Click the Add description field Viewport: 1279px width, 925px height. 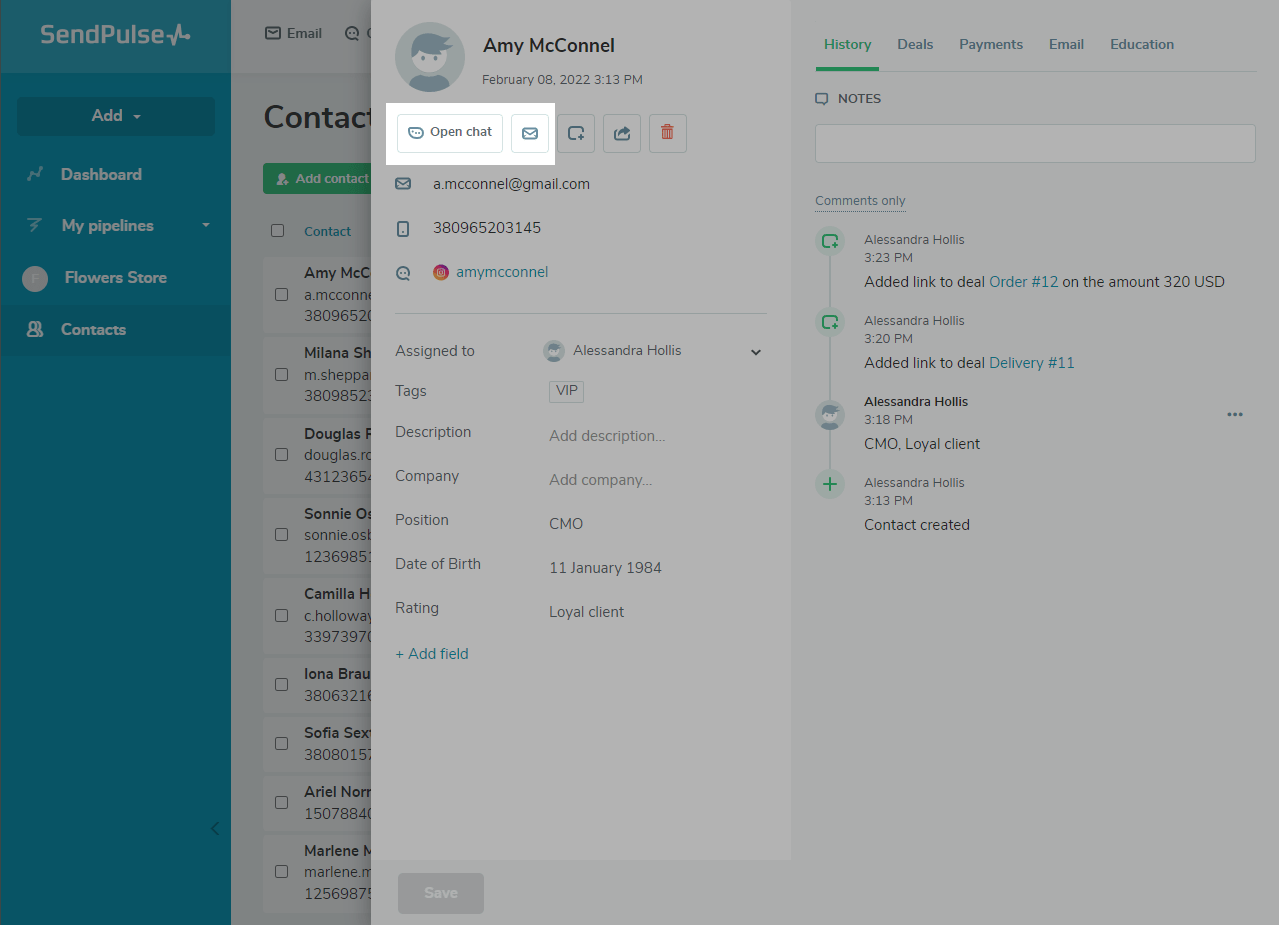click(607, 436)
